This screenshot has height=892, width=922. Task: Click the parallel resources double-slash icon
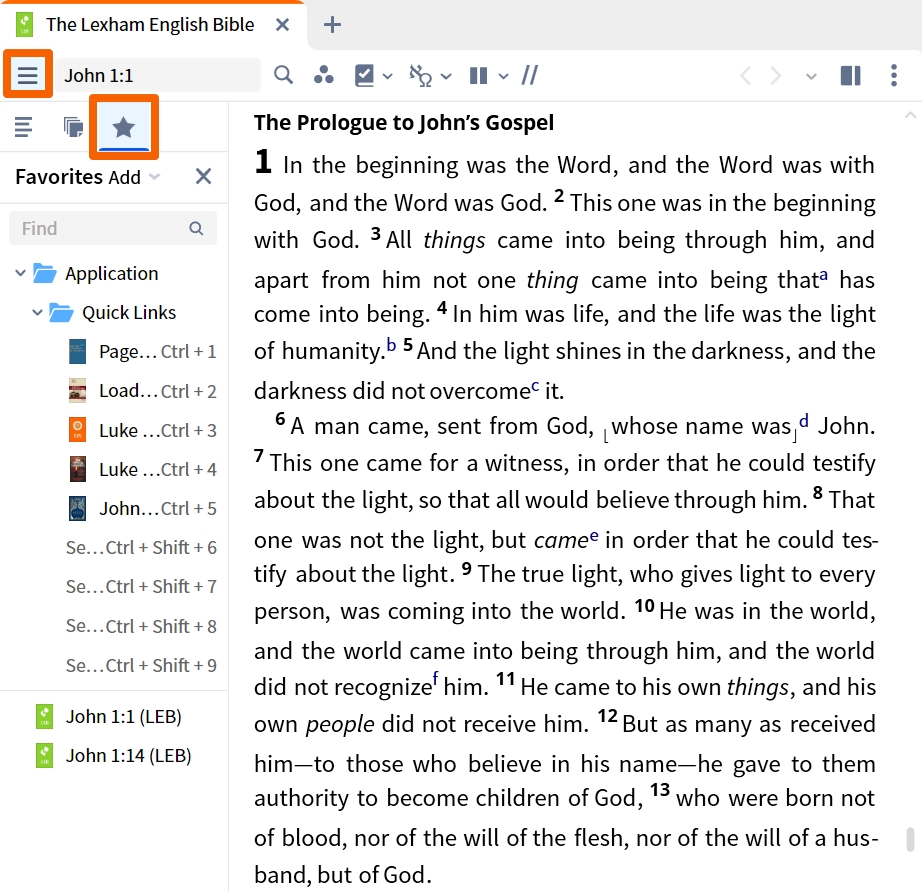pyautogui.click(x=530, y=75)
